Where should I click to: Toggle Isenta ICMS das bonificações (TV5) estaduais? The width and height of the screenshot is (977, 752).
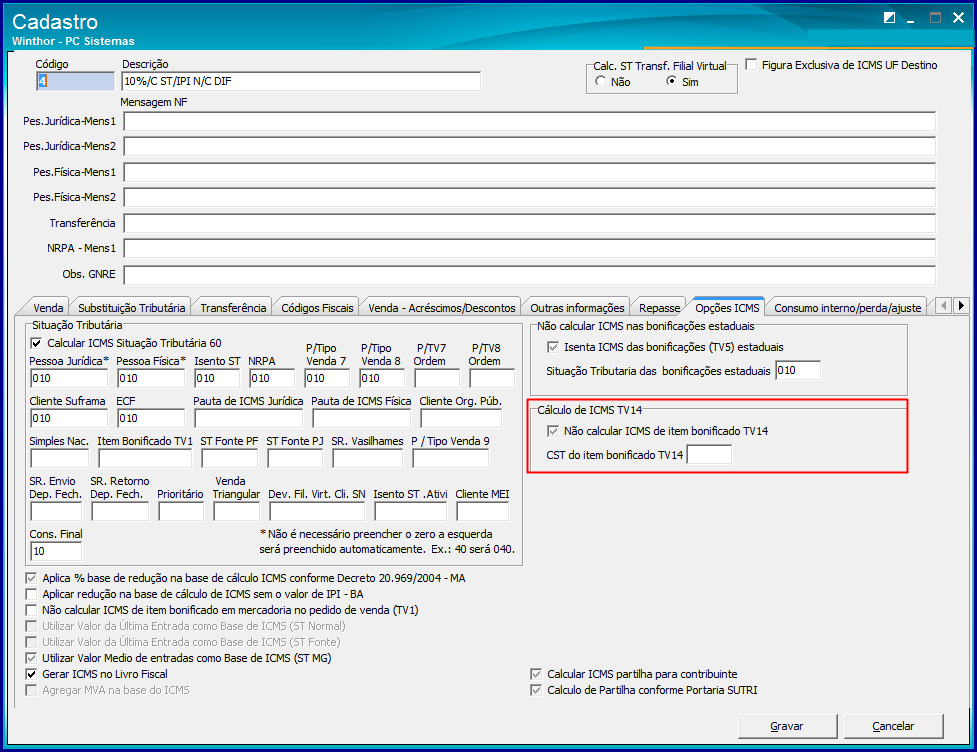[553, 347]
